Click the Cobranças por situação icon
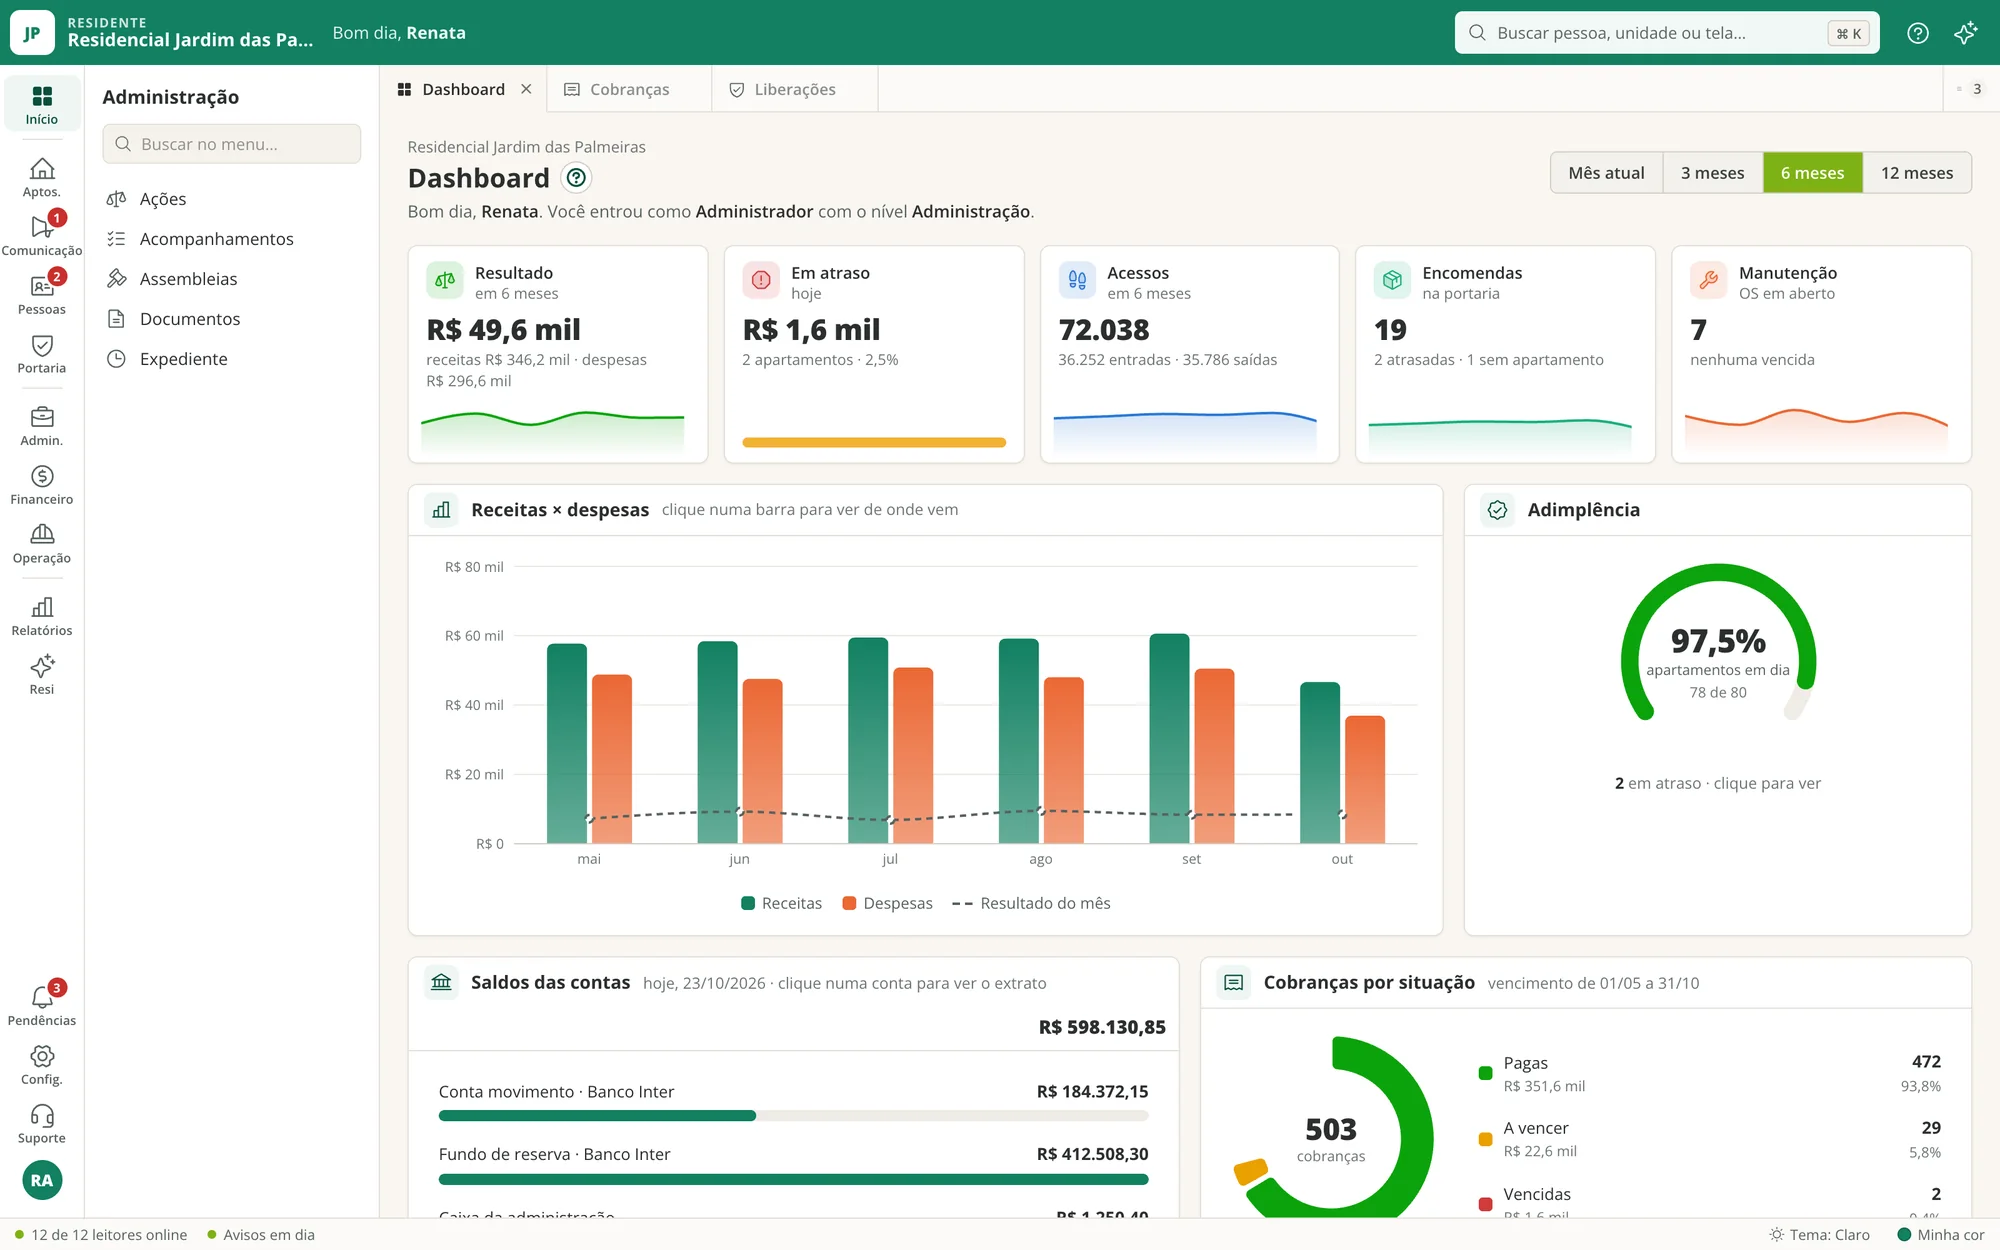This screenshot has width=2000, height=1250. coord(1234,983)
